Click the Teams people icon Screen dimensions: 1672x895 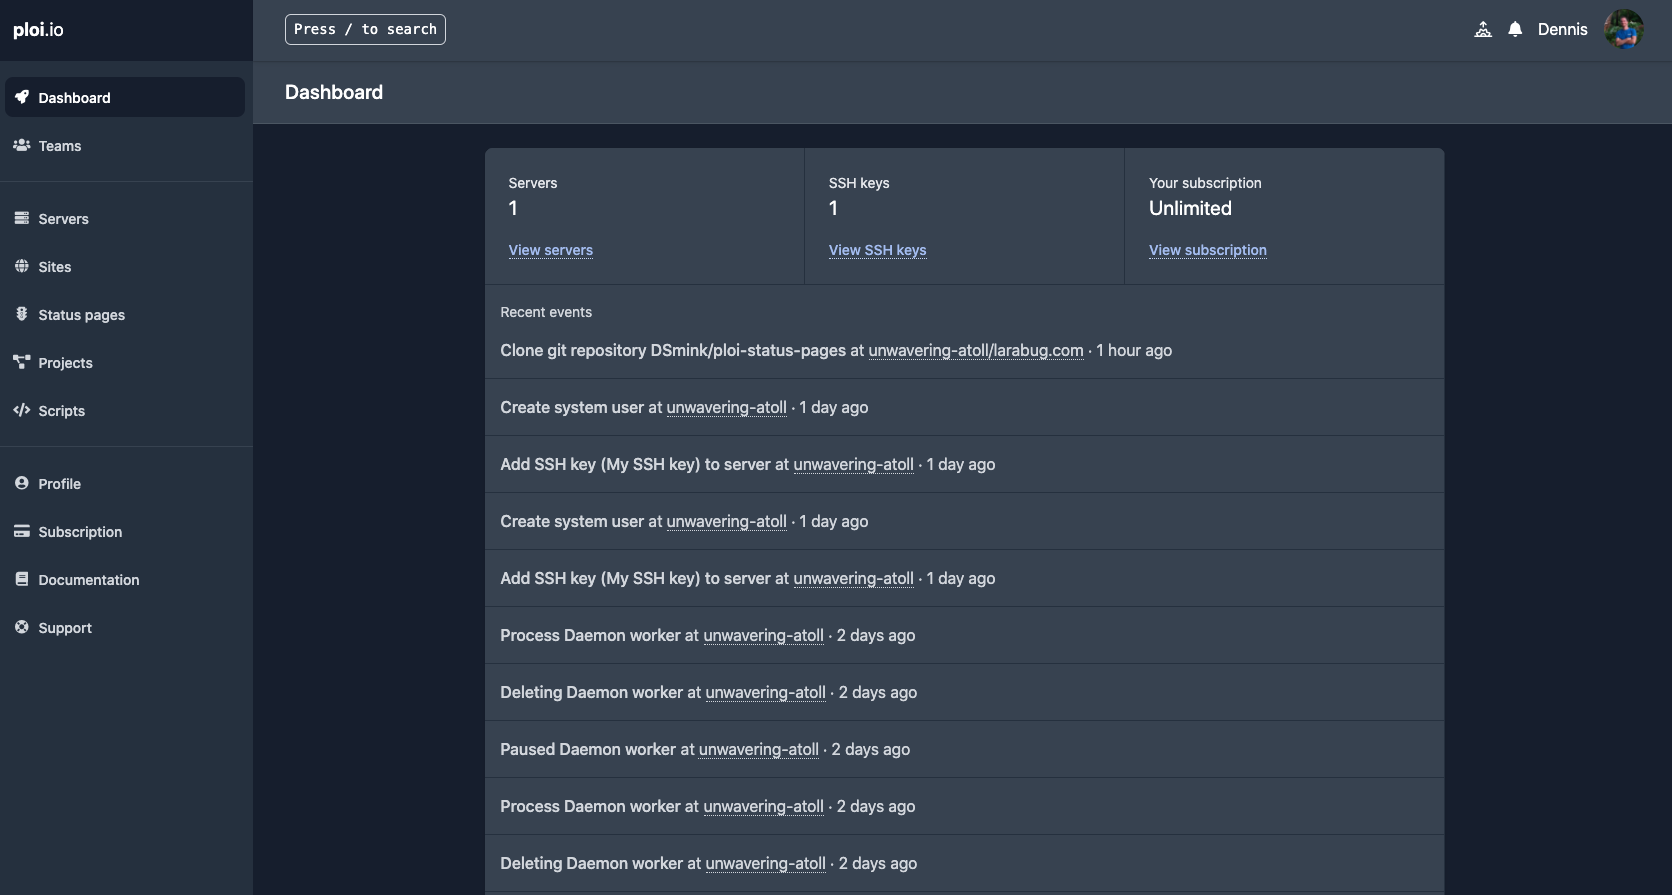(22, 145)
